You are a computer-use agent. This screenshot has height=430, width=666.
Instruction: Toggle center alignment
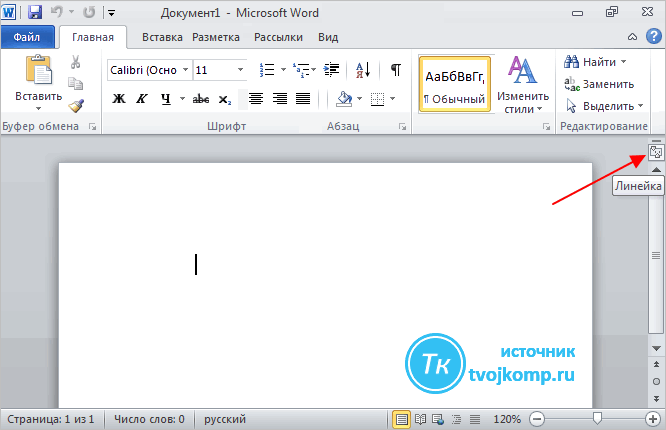click(x=256, y=99)
